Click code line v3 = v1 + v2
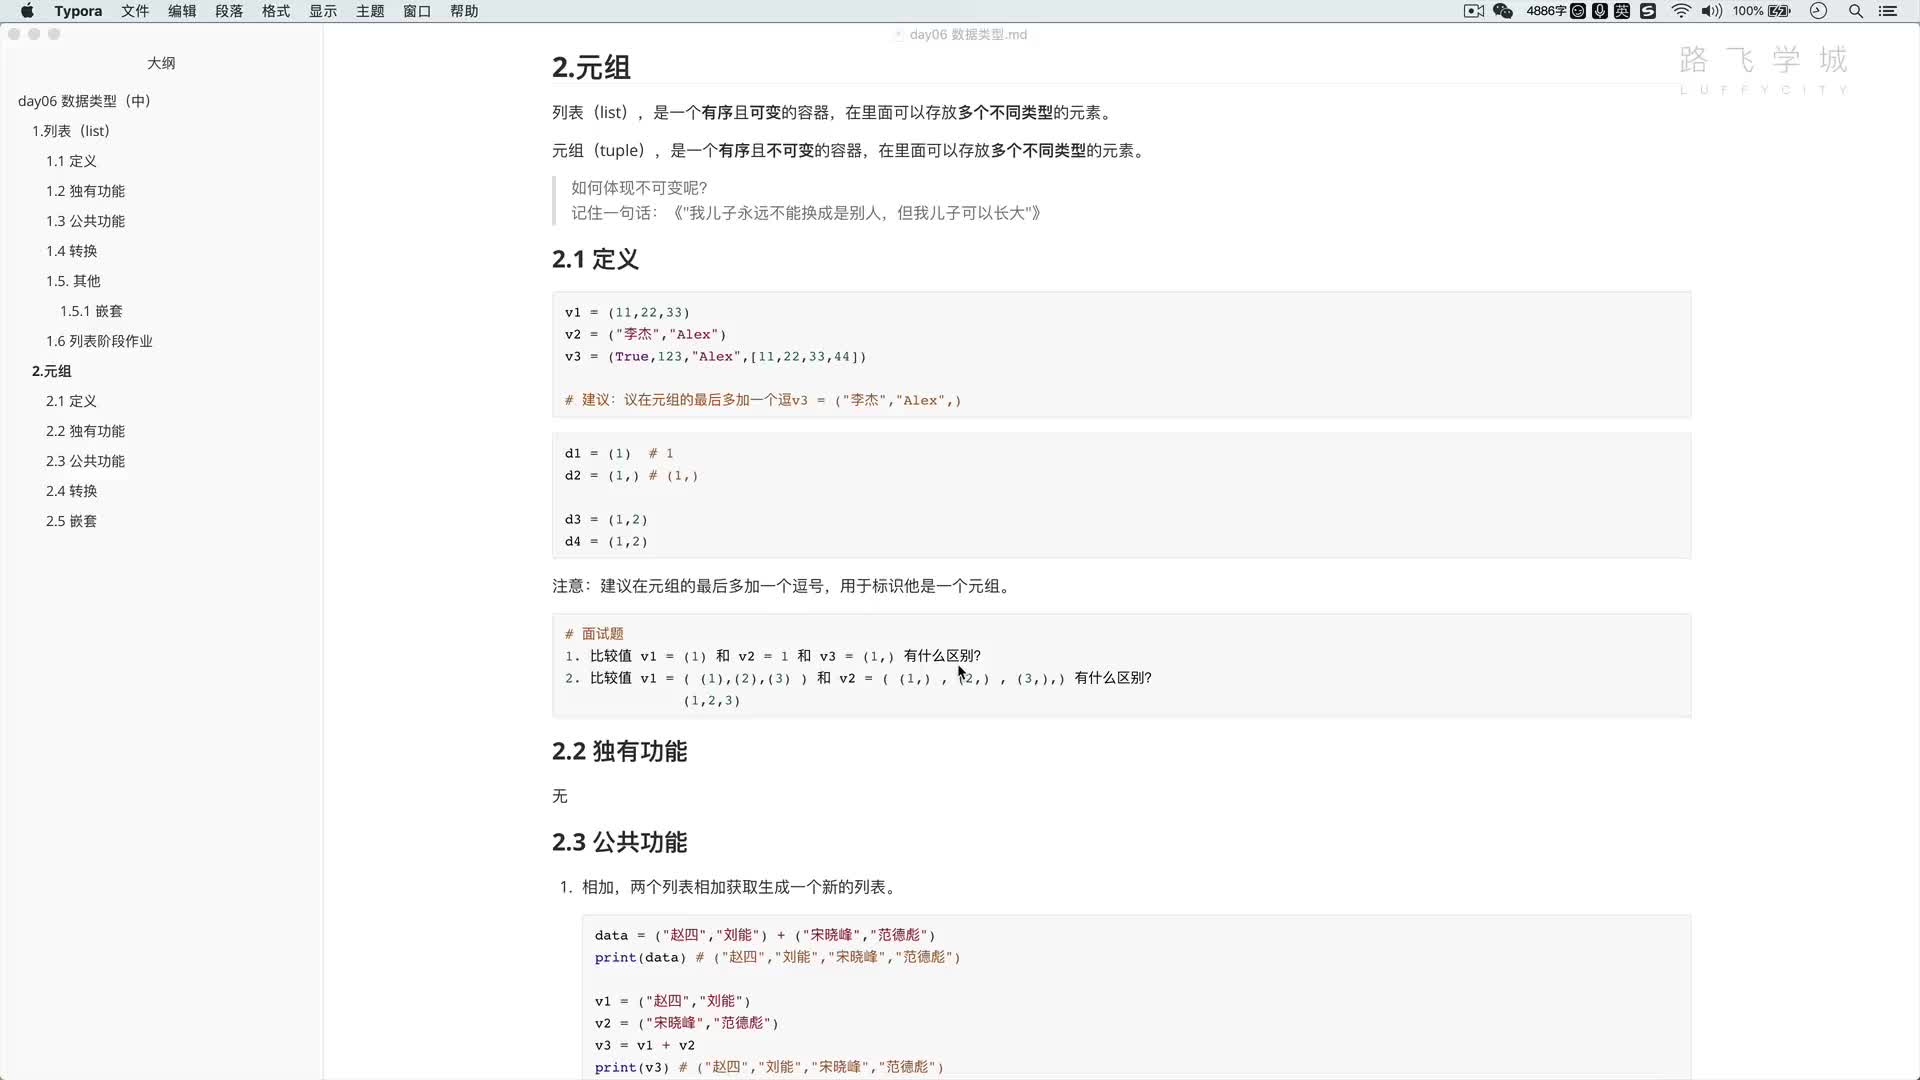 (x=645, y=1045)
